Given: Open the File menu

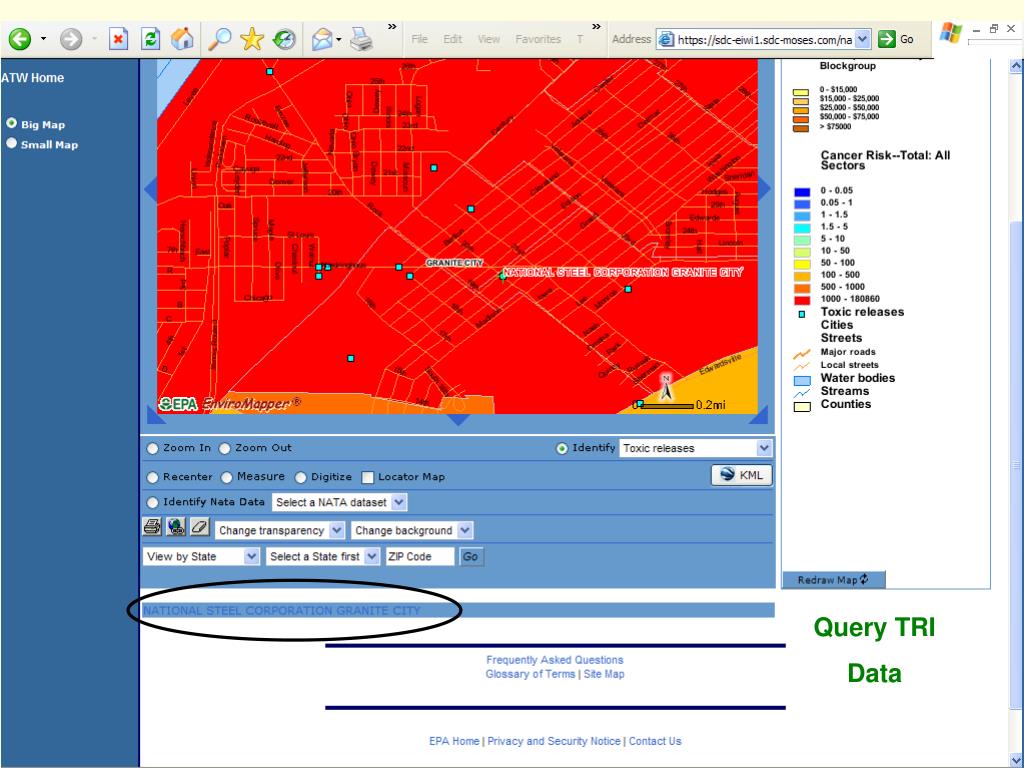Looking at the screenshot, I should point(419,39).
